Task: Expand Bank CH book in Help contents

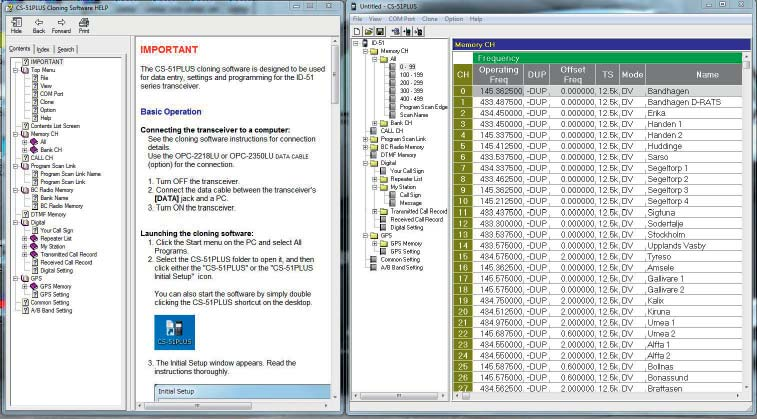Action: [x=25, y=150]
